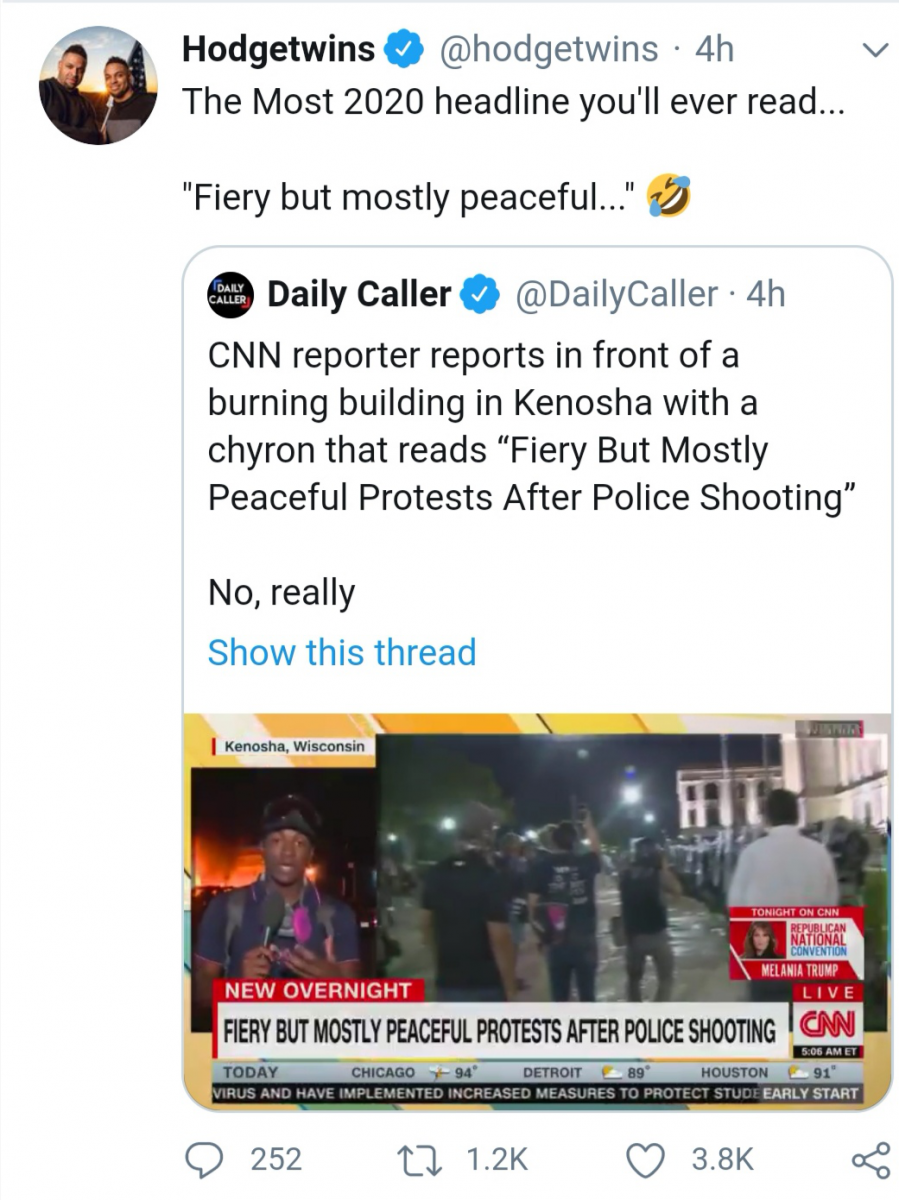Tap the share icon below the tweet
899x1200 pixels.
869,1158
